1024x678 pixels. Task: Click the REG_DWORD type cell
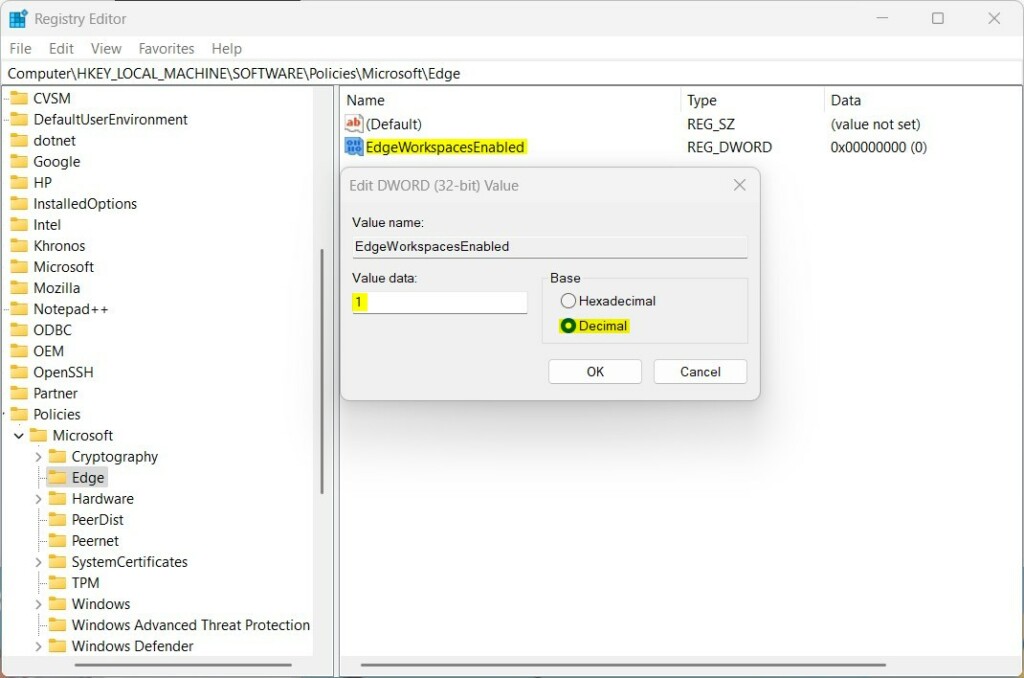[x=729, y=147]
